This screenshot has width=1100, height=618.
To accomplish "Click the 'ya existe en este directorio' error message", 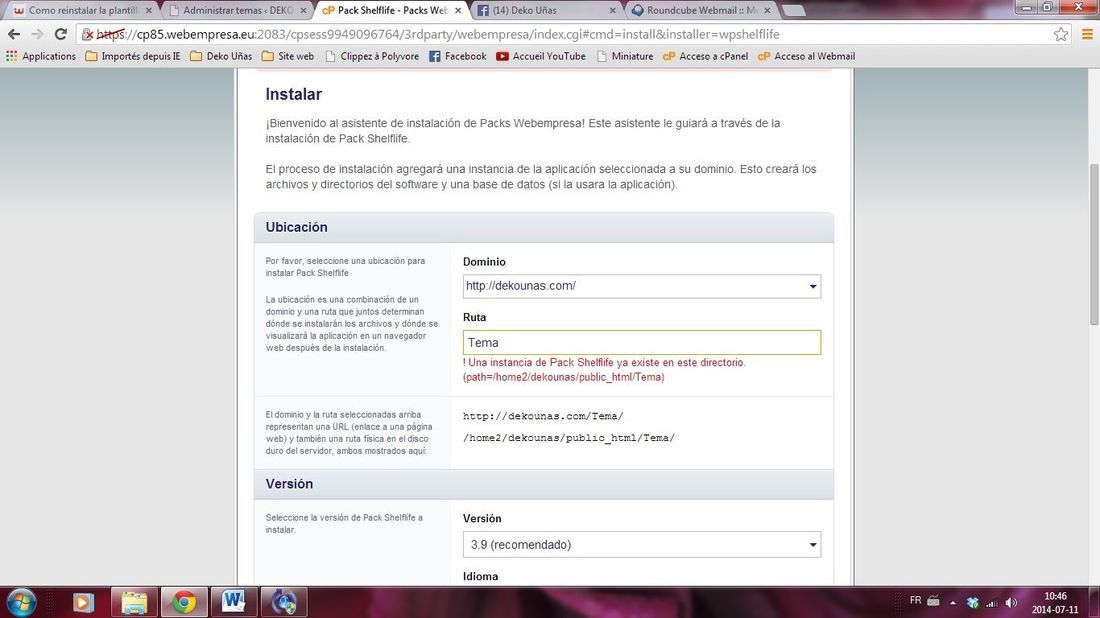I will [604, 370].
